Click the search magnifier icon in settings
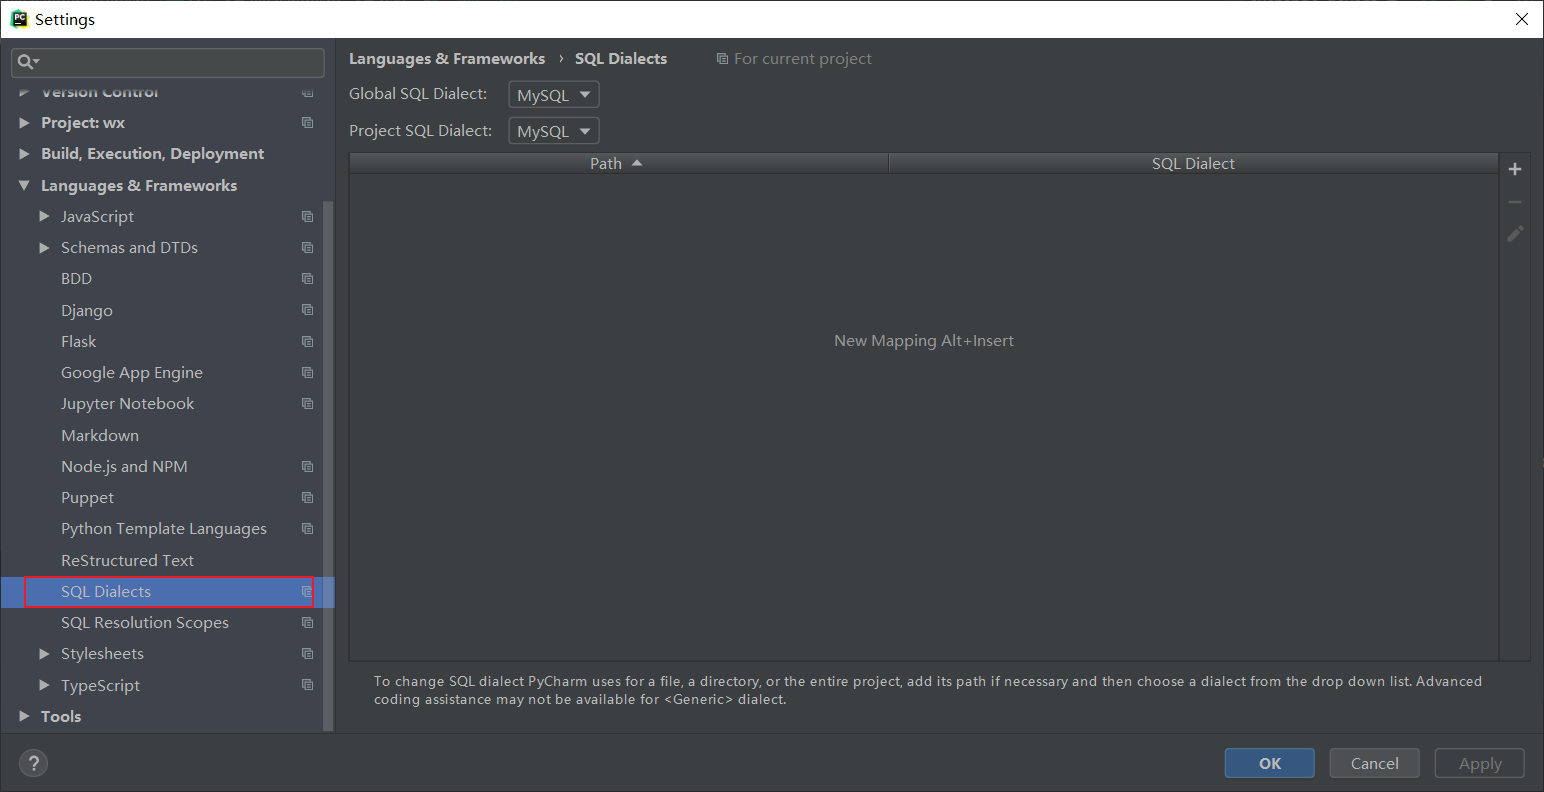This screenshot has height=792, width=1544. click(x=26, y=62)
